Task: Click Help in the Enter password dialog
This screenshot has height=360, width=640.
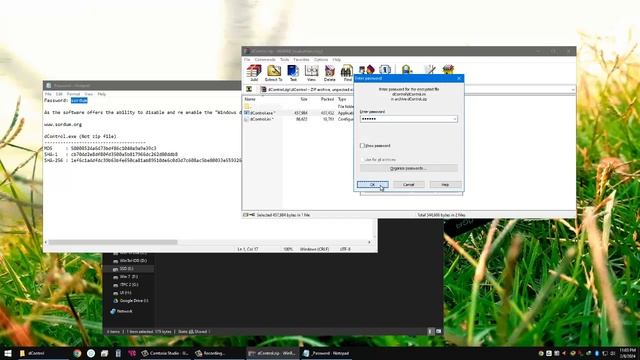Action: [445, 184]
